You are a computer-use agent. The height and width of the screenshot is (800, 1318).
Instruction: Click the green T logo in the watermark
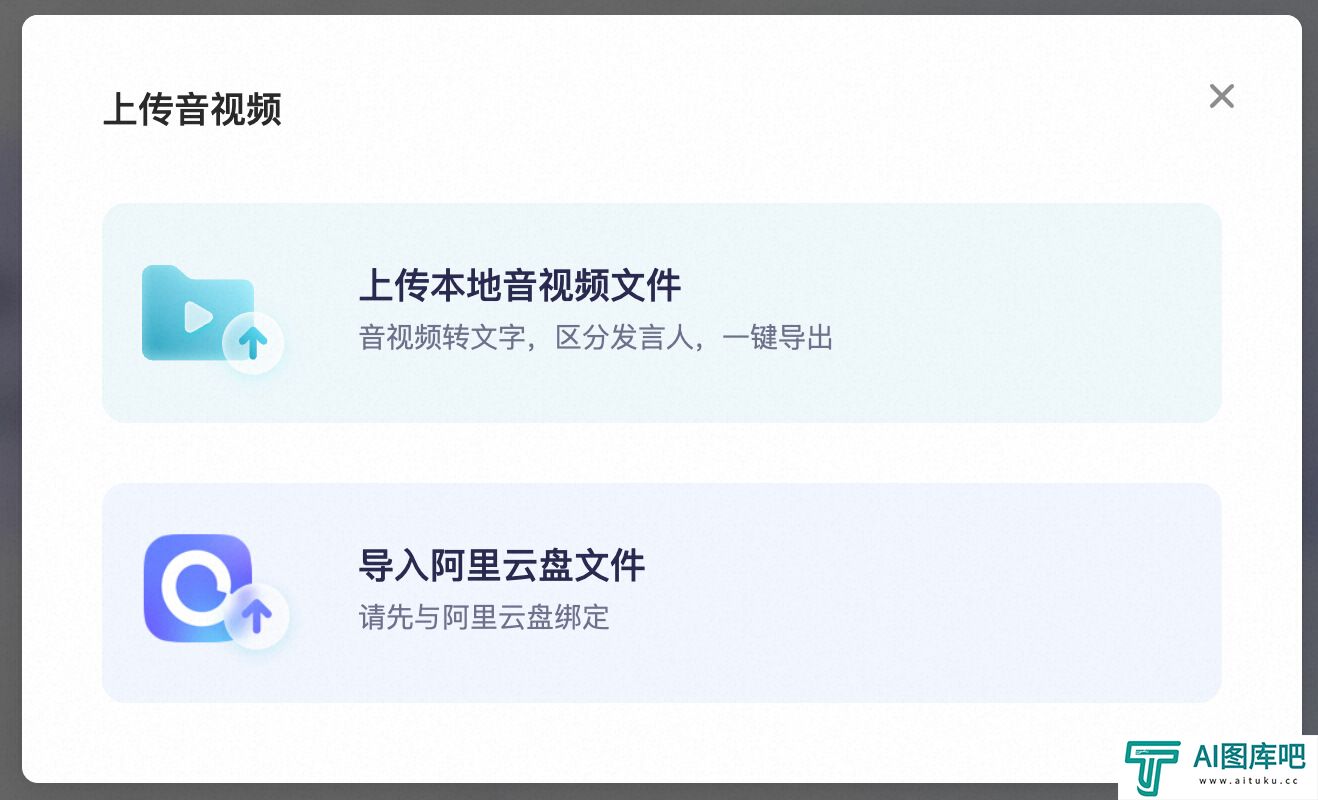click(1151, 768)
